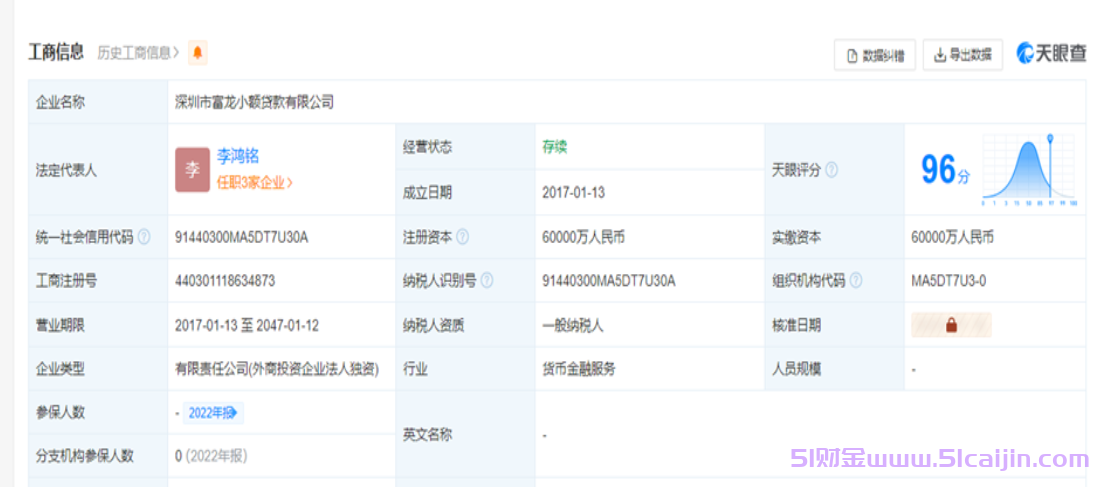Click the 英文名称 label cell
Image resolution: width=1108 pixels, height=487 pixels.
465,435
